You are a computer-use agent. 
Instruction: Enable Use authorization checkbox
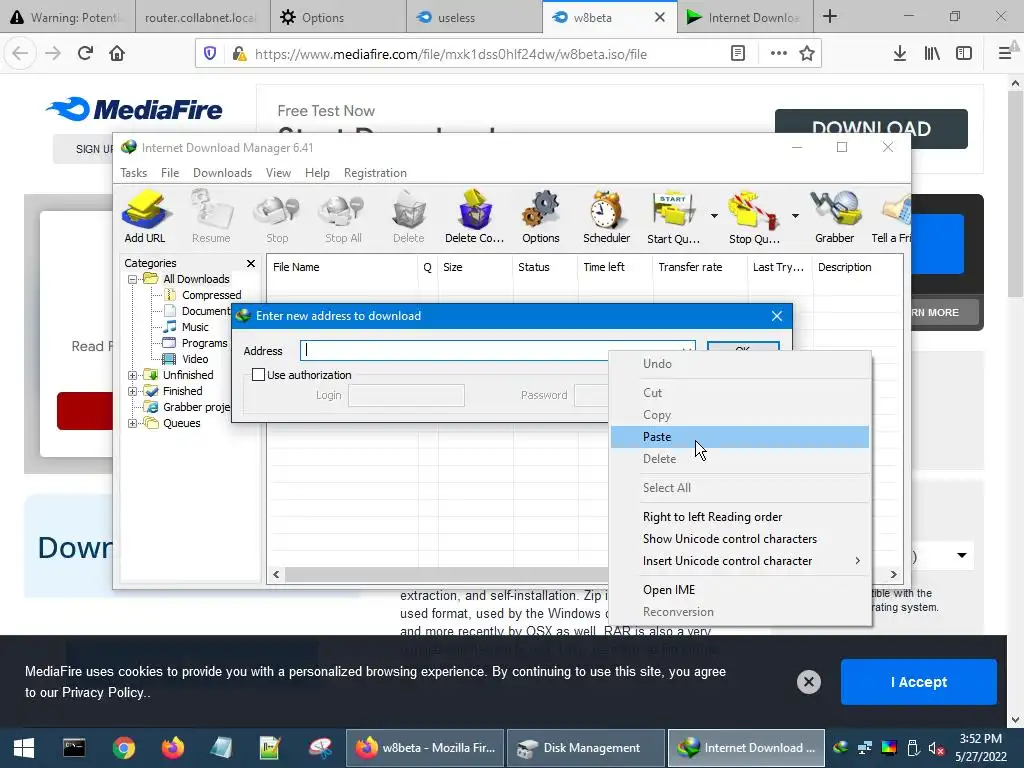tap(259, 375)
